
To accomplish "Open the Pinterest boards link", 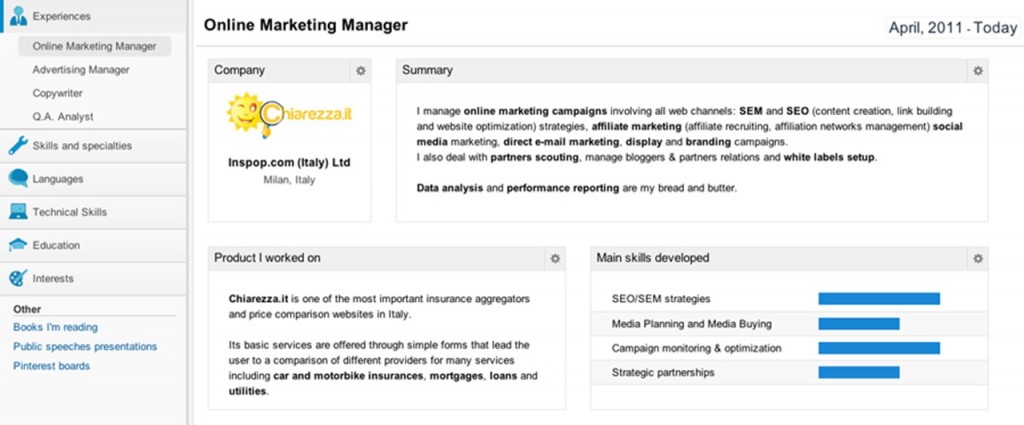I will (51, 366).
